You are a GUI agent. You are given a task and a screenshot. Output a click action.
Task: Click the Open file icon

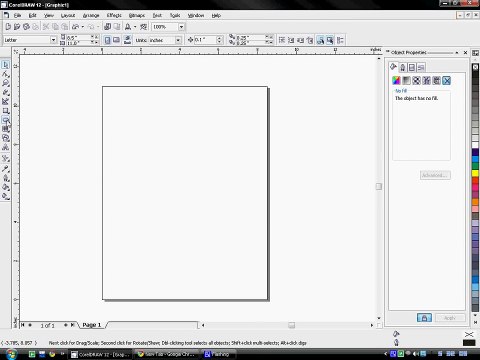[x=17, y=27]
